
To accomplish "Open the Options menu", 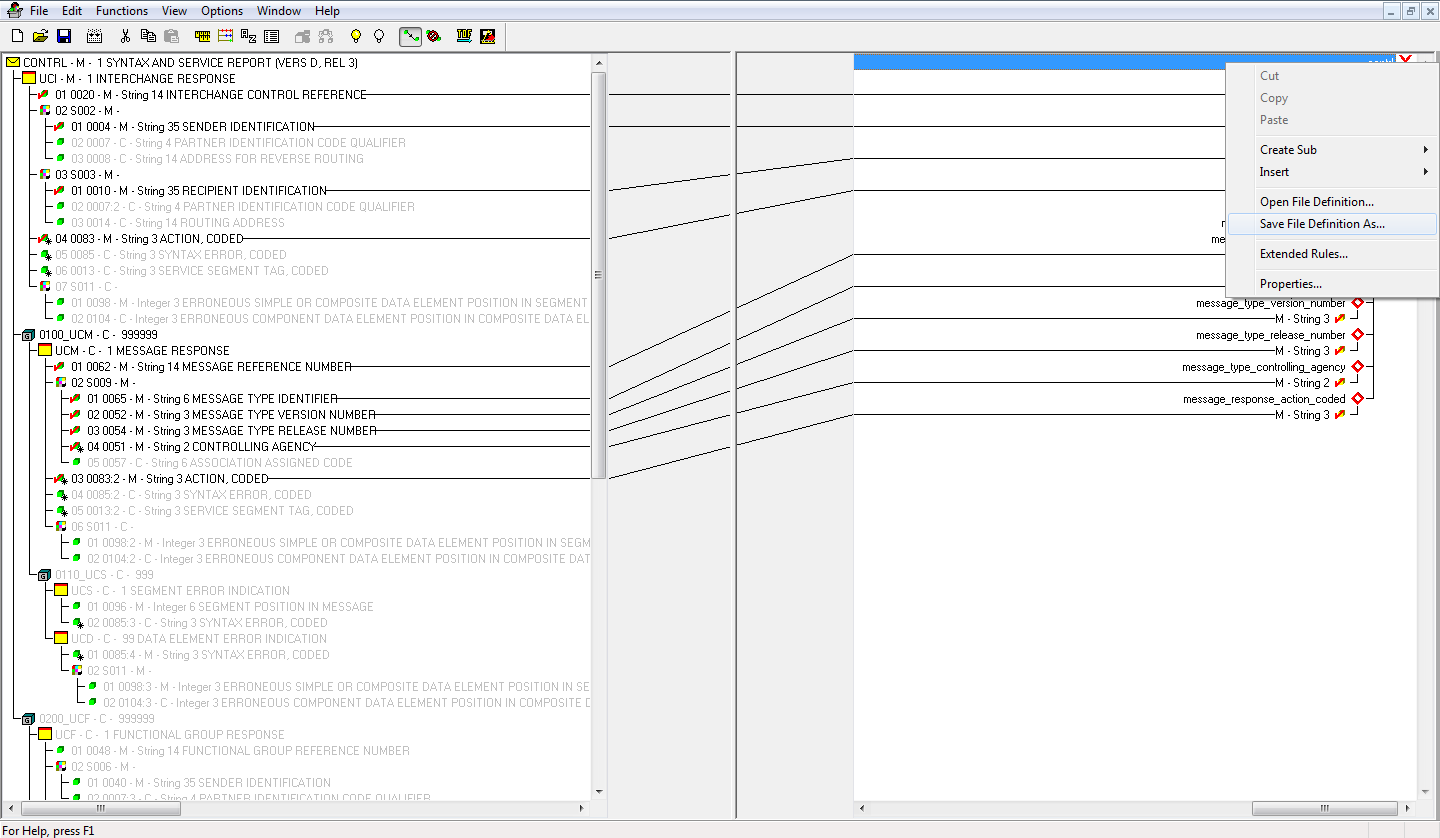I will [221, 11].
